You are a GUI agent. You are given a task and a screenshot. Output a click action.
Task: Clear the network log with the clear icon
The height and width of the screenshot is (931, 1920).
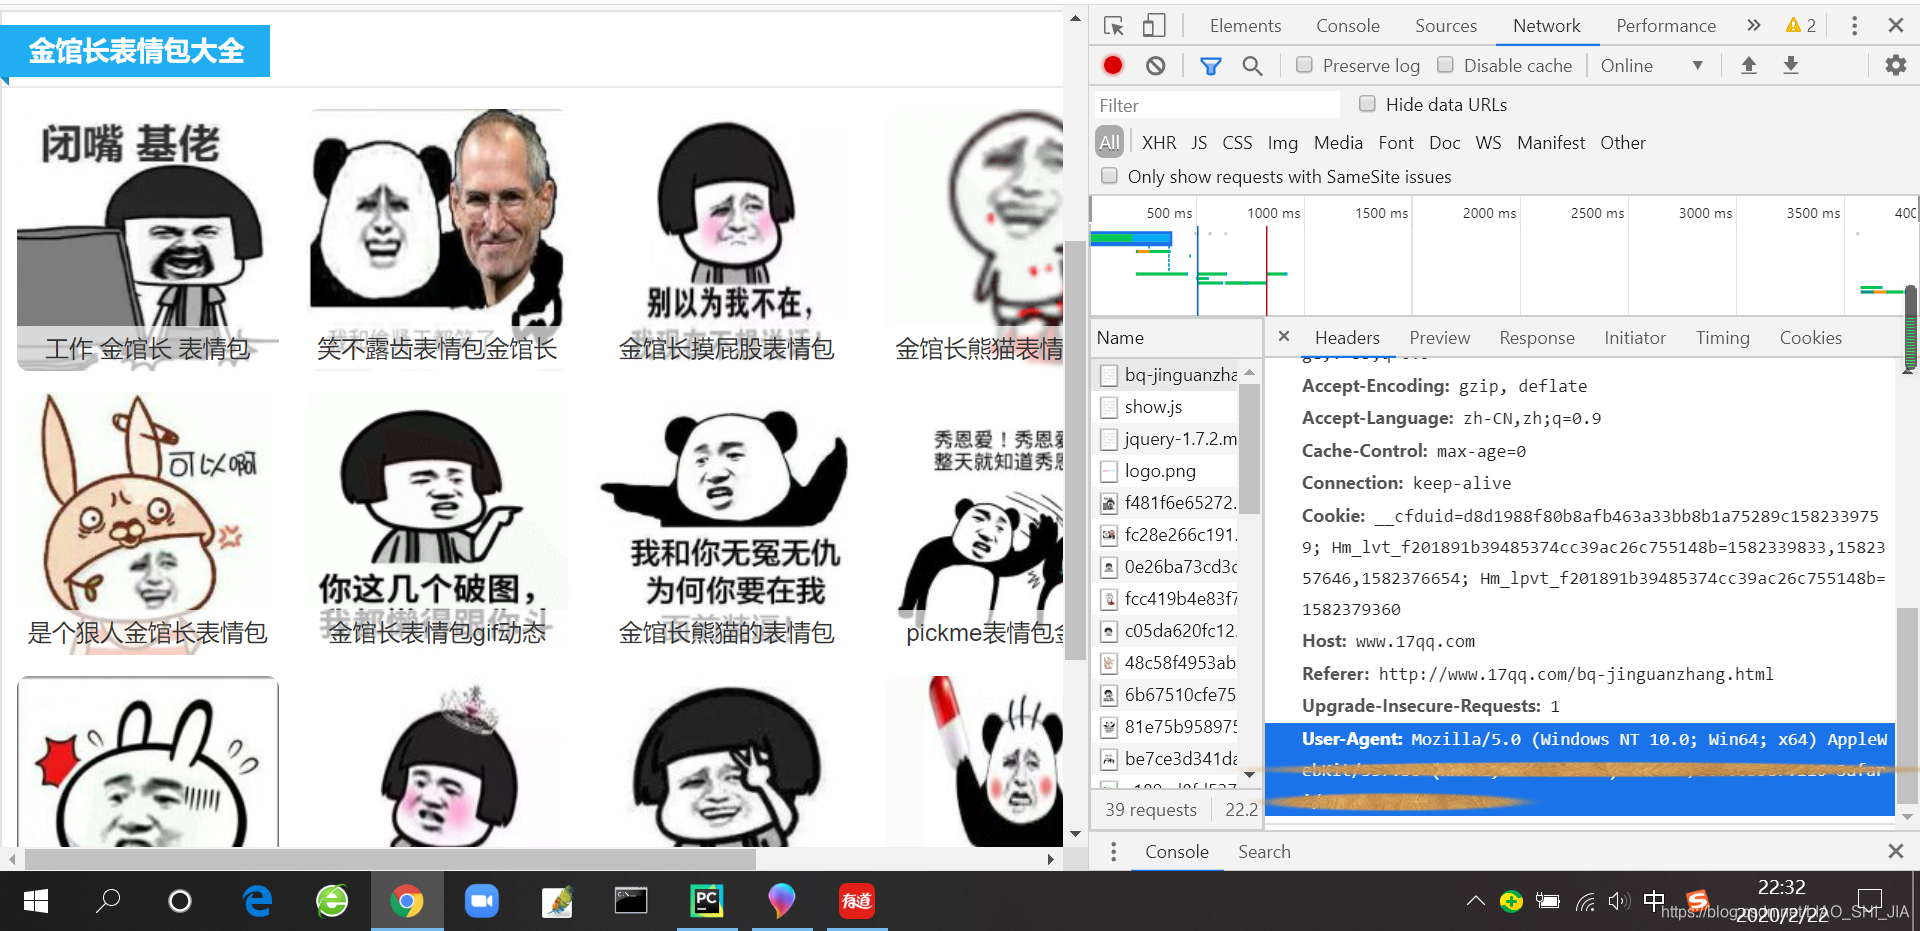1156,65
